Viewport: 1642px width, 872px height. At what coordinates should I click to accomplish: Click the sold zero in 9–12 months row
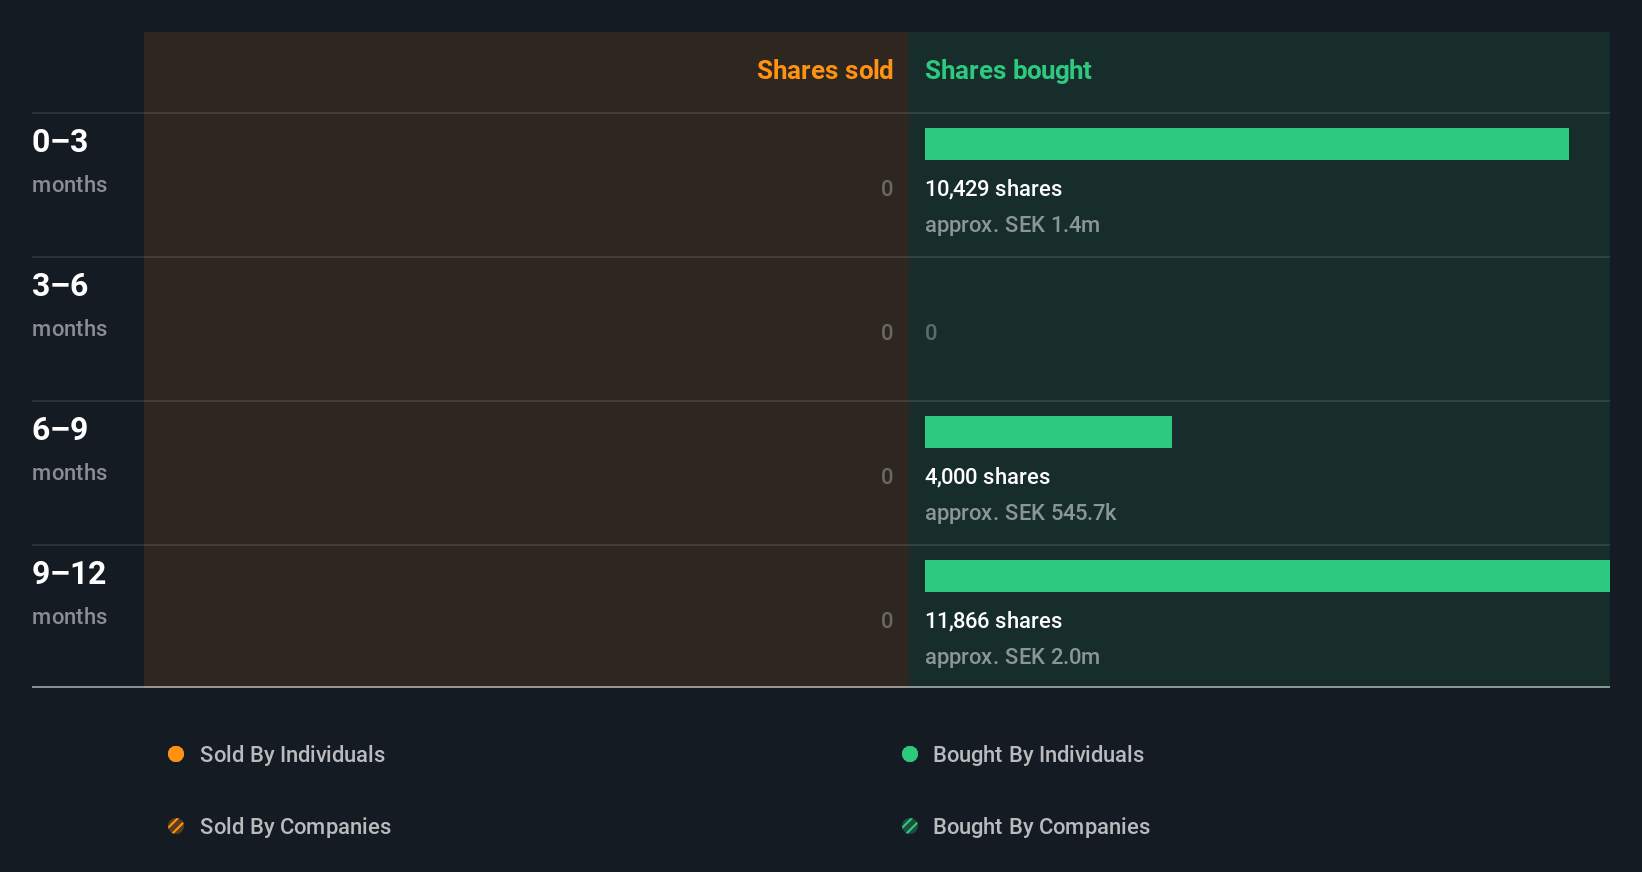(x=887, y=620)
